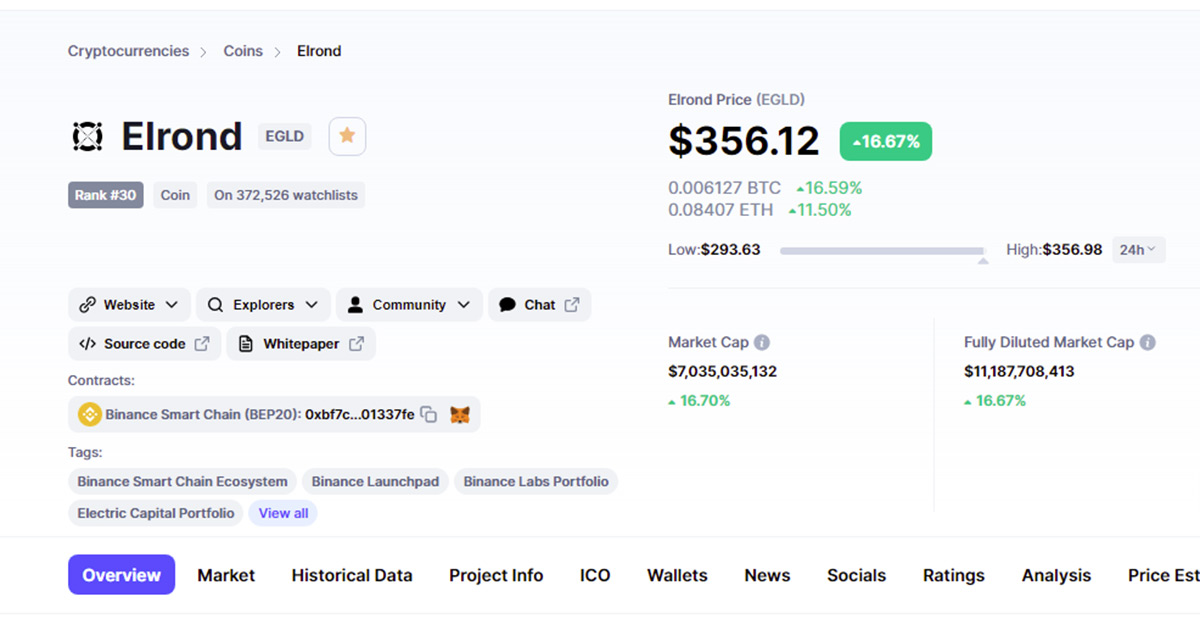
Task: Click the Market Cap value $7,035,035,132
Action: coord(722,371)
